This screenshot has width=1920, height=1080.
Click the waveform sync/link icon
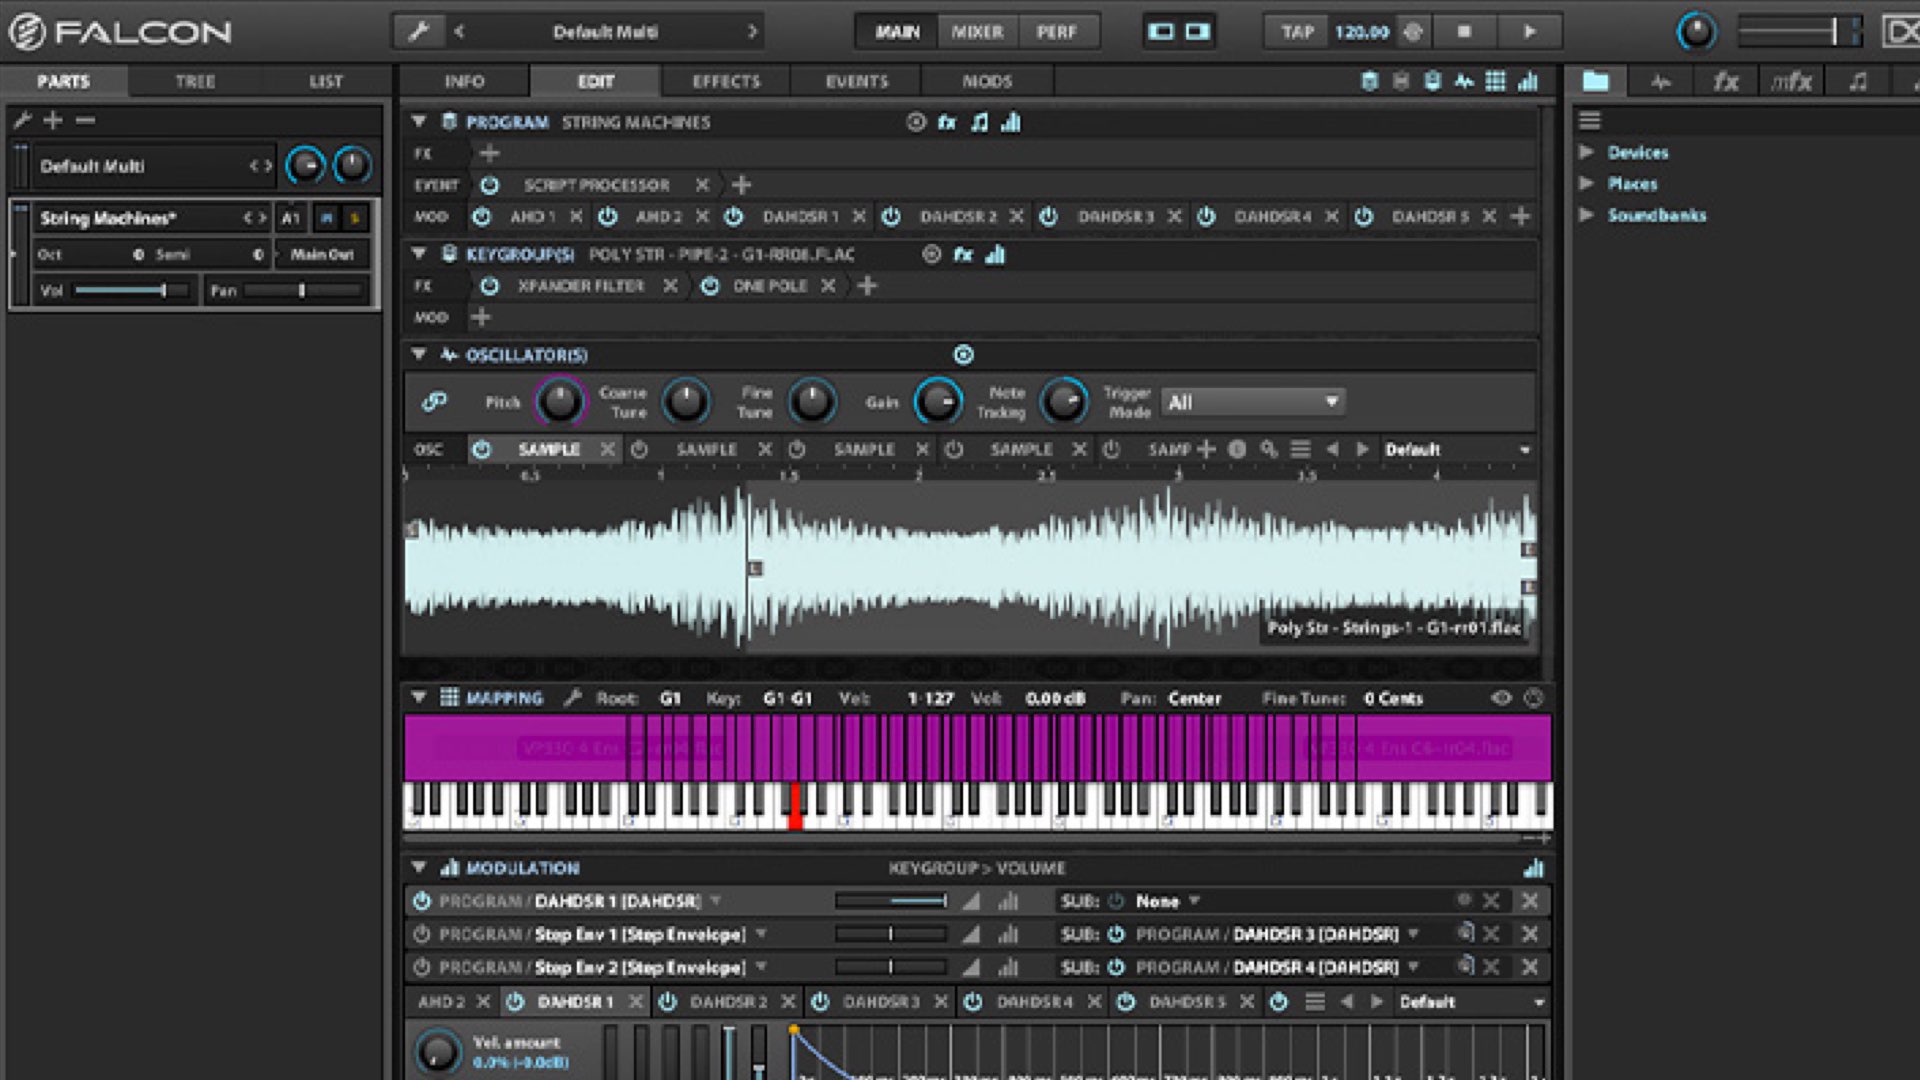pyautogui.click(x=435, y=402)
